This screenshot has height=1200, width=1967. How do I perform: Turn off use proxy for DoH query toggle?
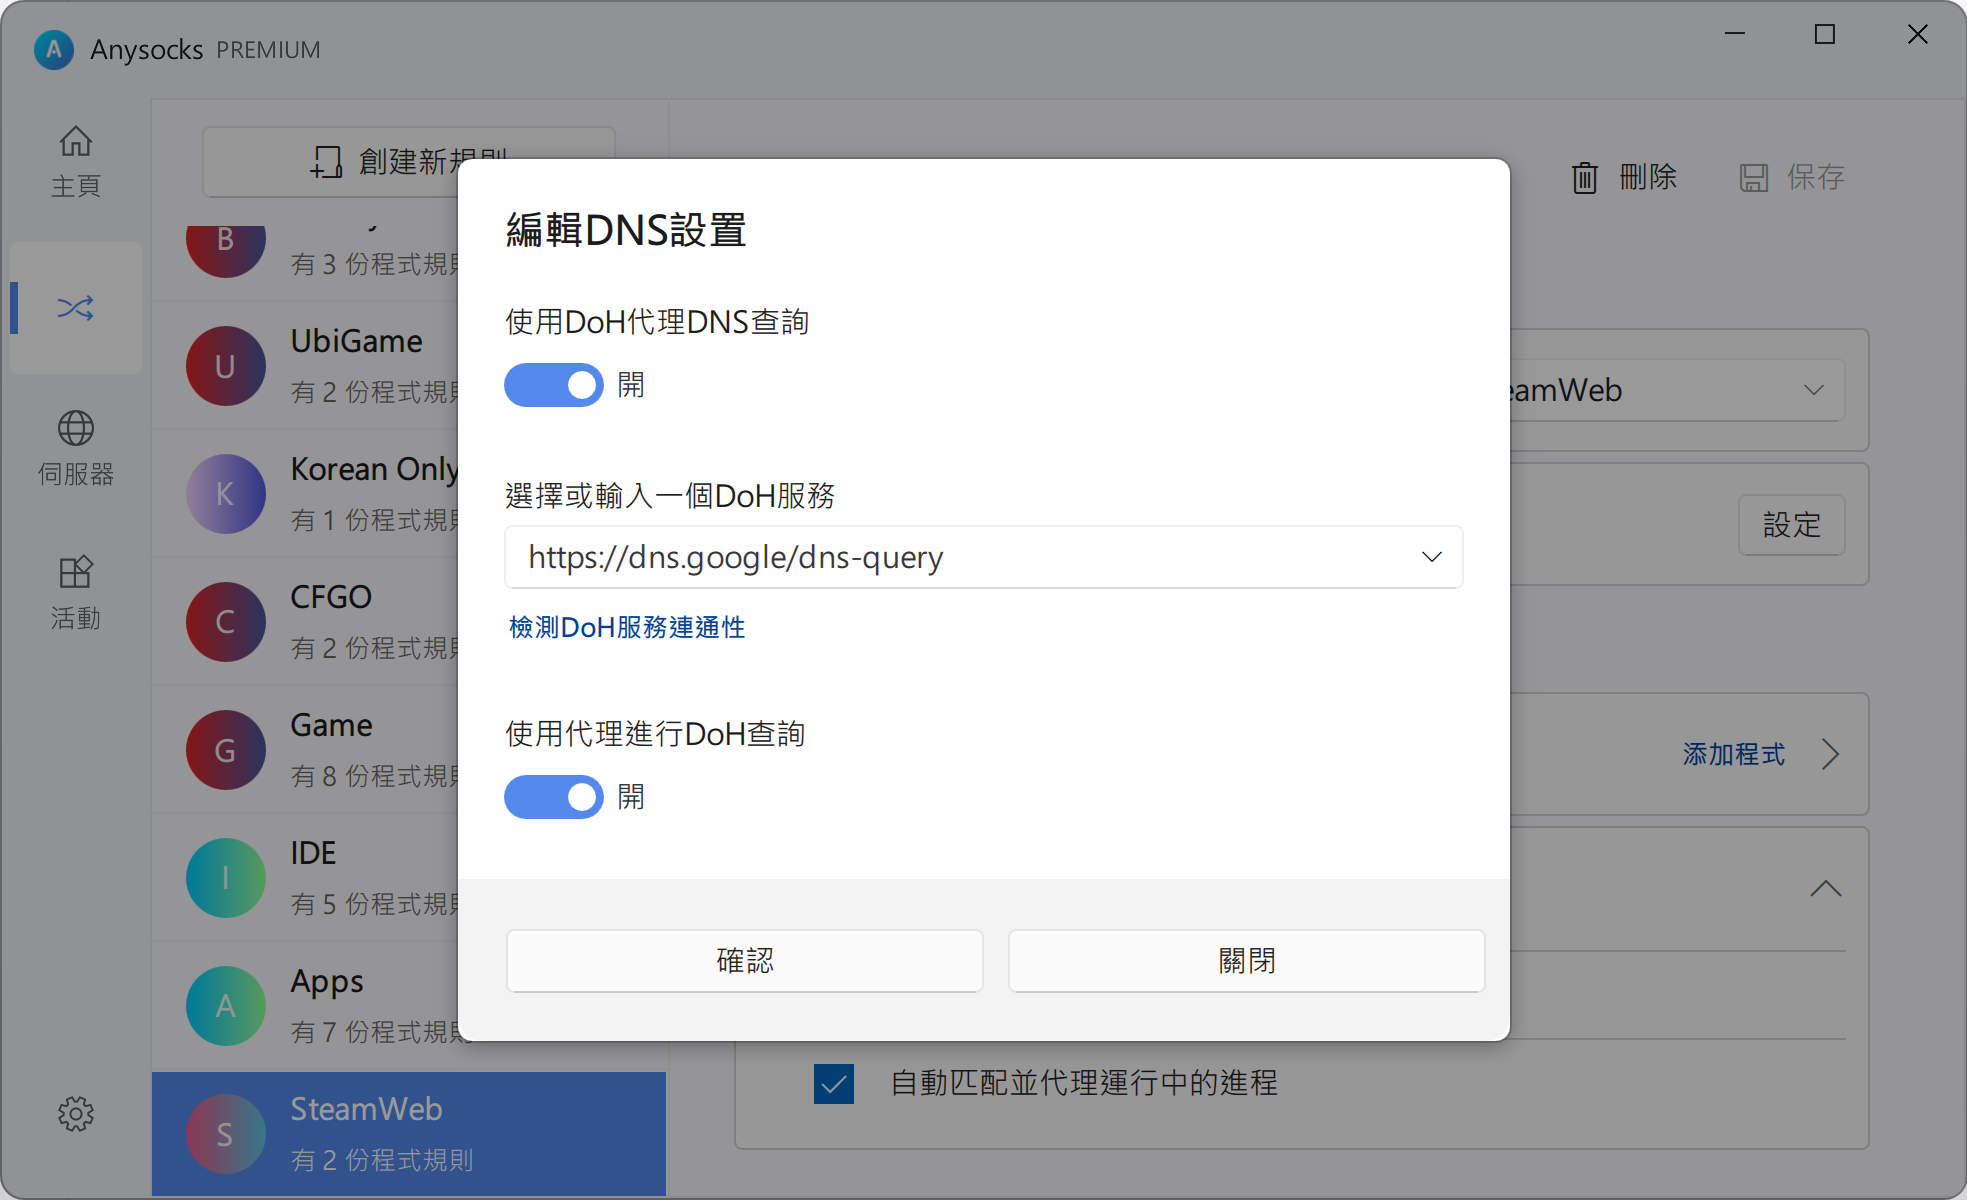tap(553, 797)
